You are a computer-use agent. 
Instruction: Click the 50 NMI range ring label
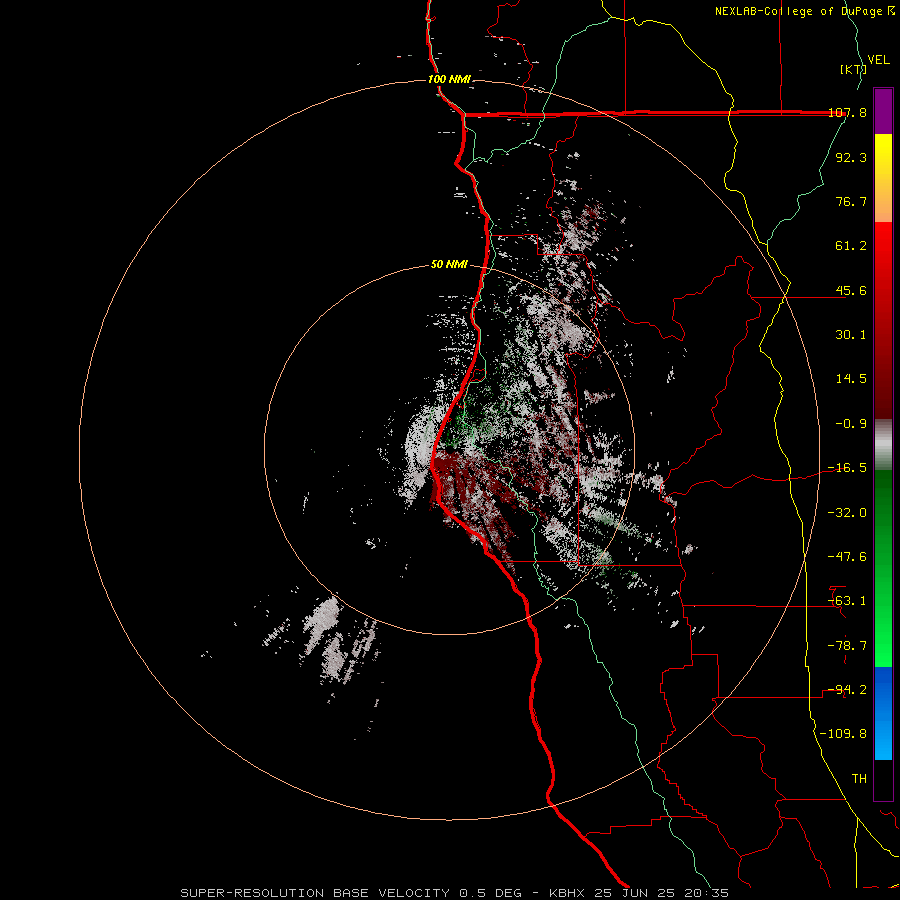click(449, 265)
